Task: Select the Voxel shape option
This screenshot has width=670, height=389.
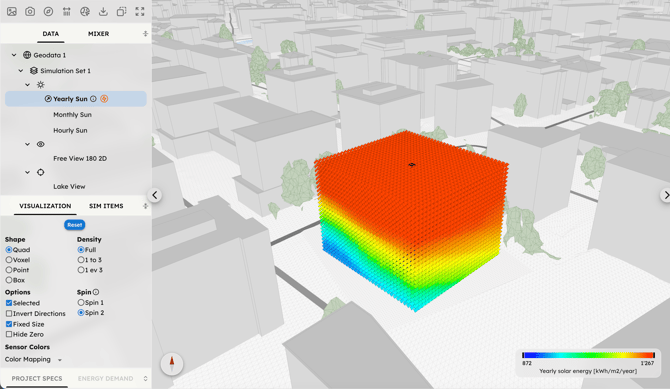Action: 9,260
